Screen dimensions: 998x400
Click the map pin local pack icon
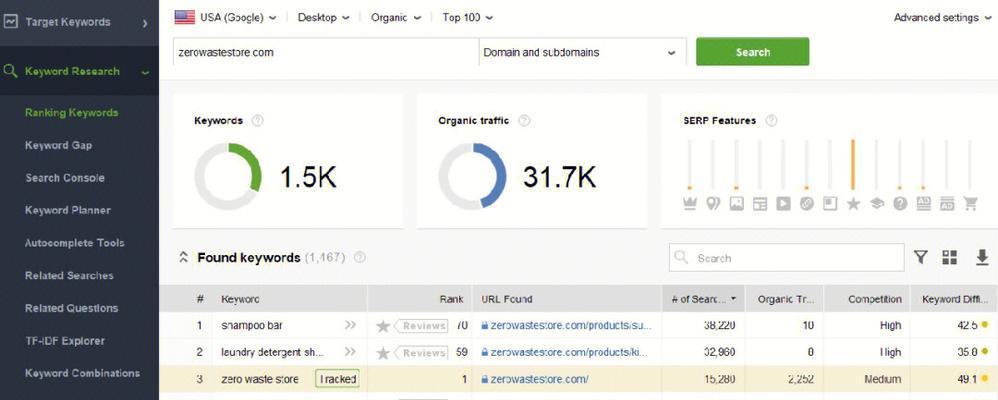point(713,203)
